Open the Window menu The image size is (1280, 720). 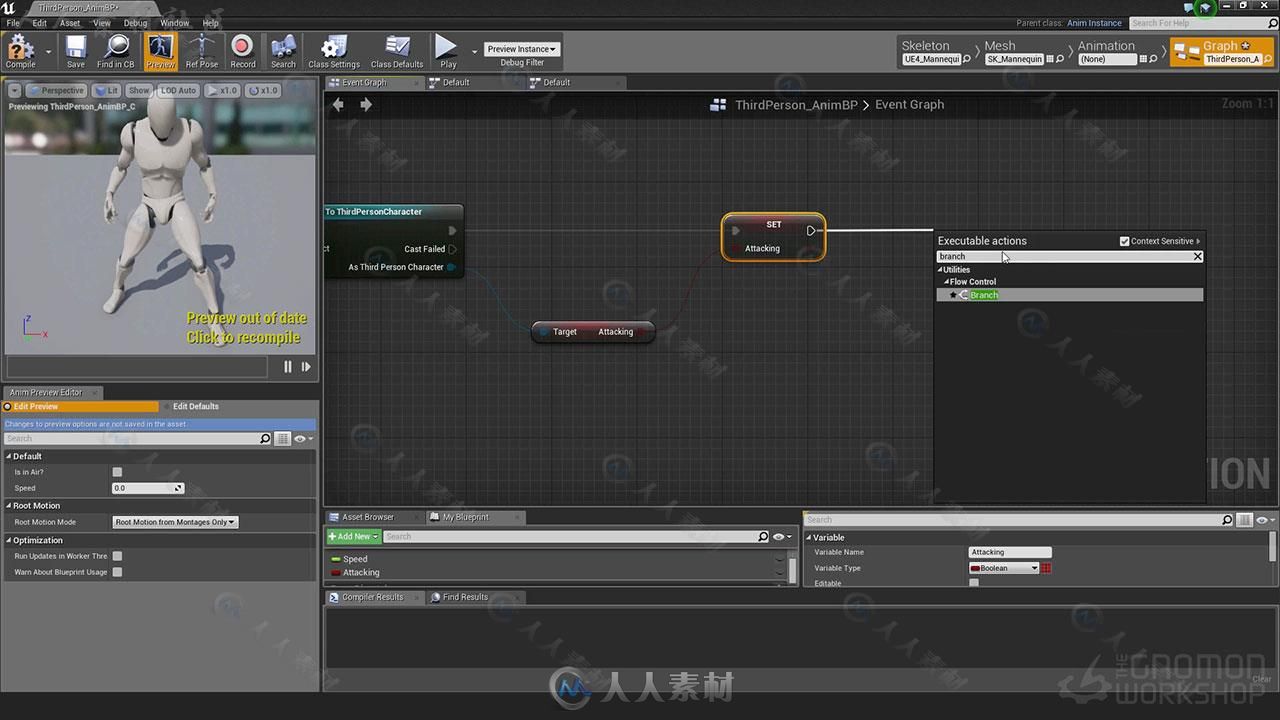(175, 23)
